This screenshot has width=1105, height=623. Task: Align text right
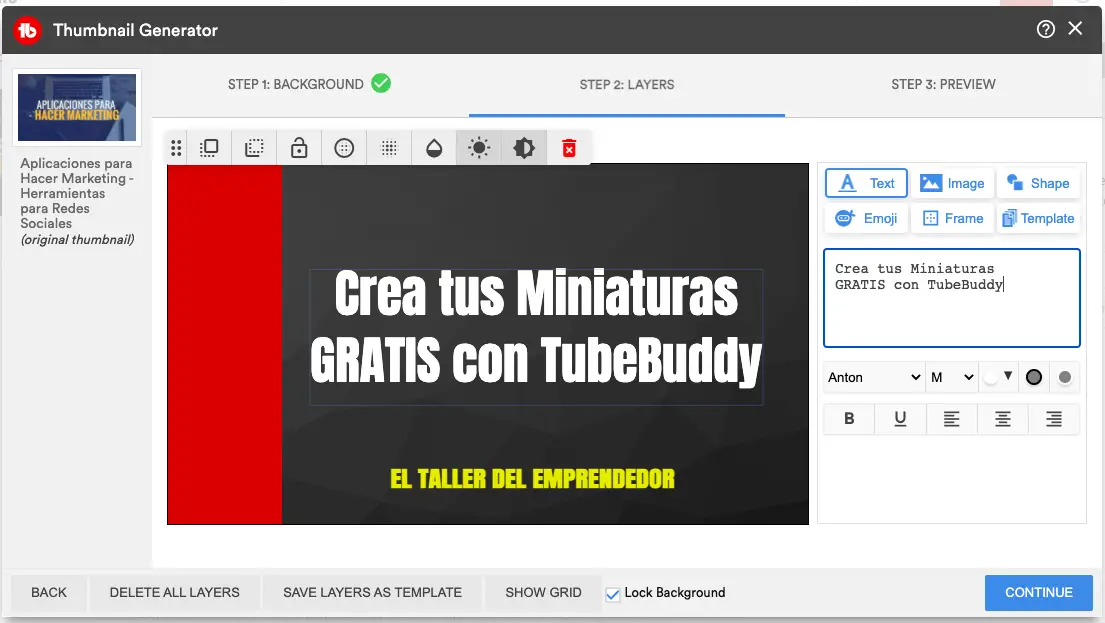(1054, 419)
